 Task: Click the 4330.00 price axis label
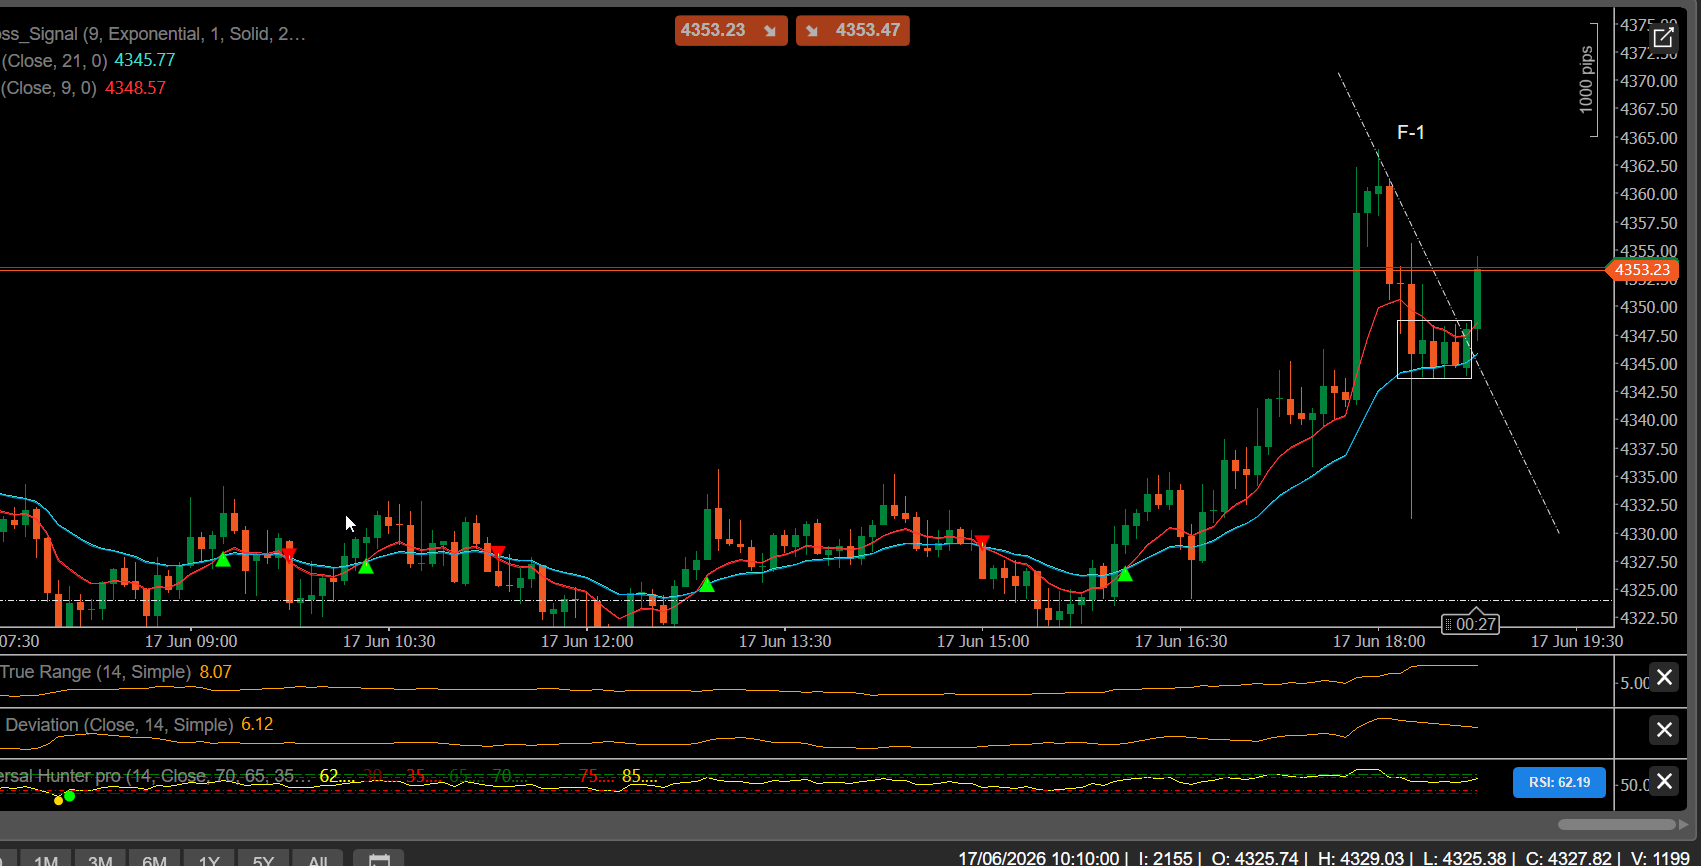[1649, 534]
